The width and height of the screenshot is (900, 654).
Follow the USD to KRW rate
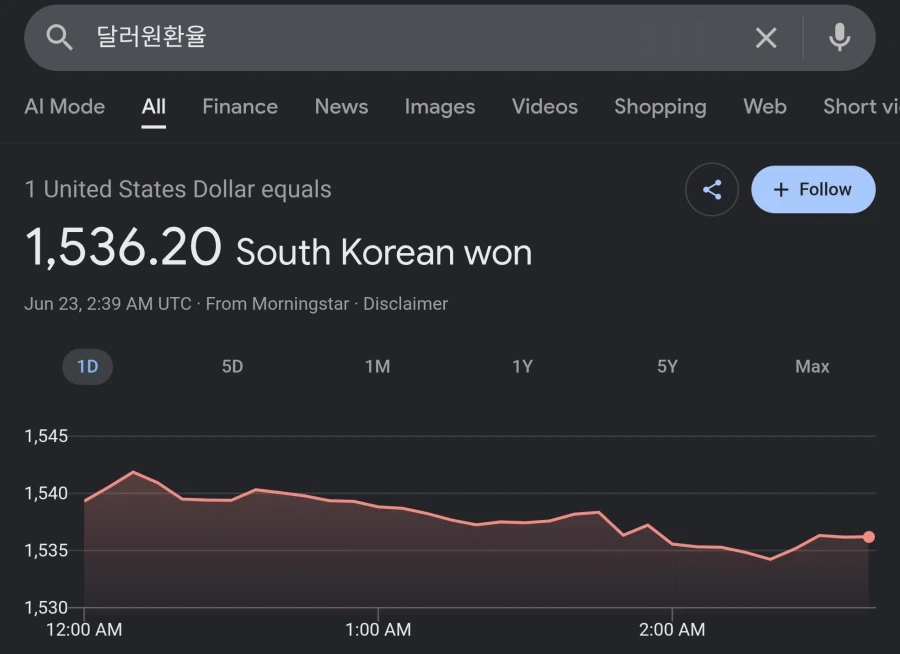click(813, 189)
